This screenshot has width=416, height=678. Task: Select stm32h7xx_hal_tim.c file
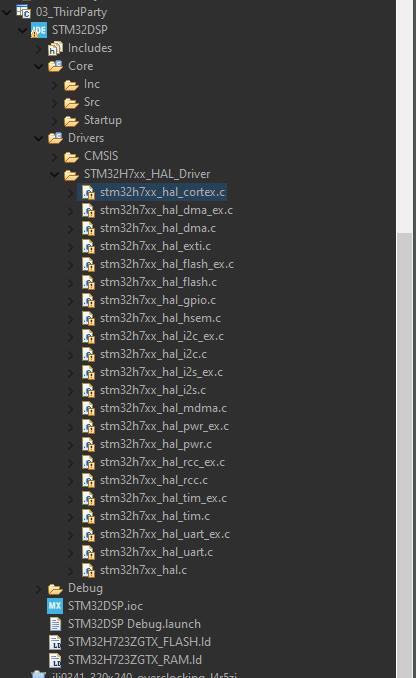pos(155,516)
